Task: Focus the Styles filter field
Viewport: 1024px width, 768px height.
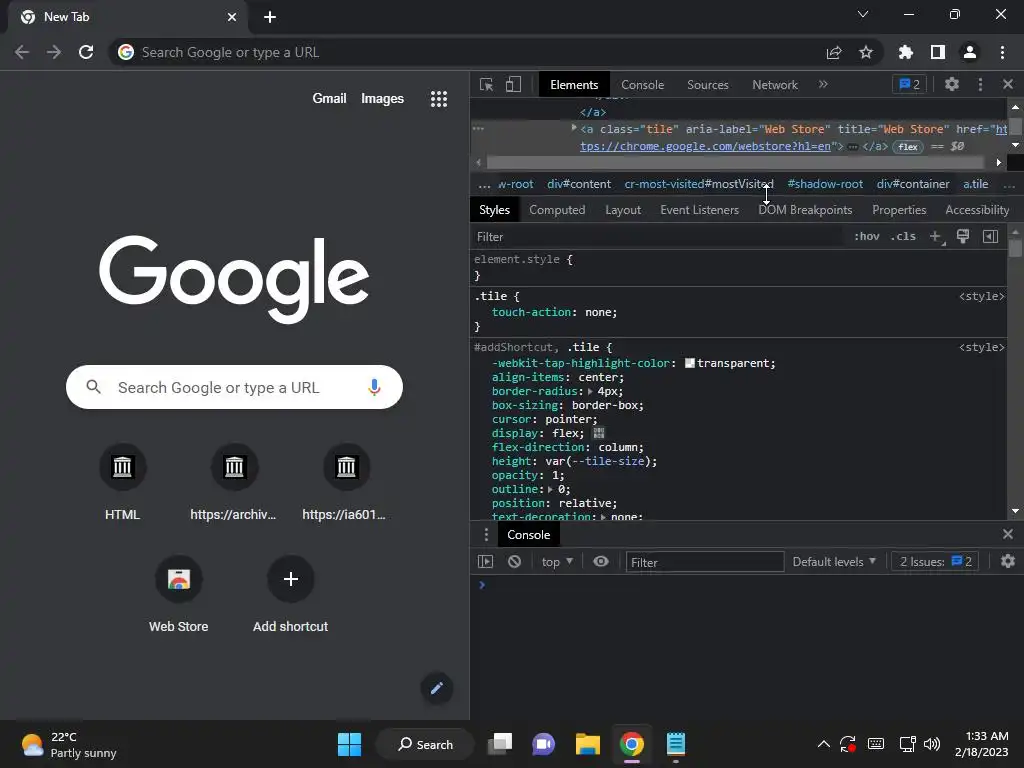Action: pos(658,236)
